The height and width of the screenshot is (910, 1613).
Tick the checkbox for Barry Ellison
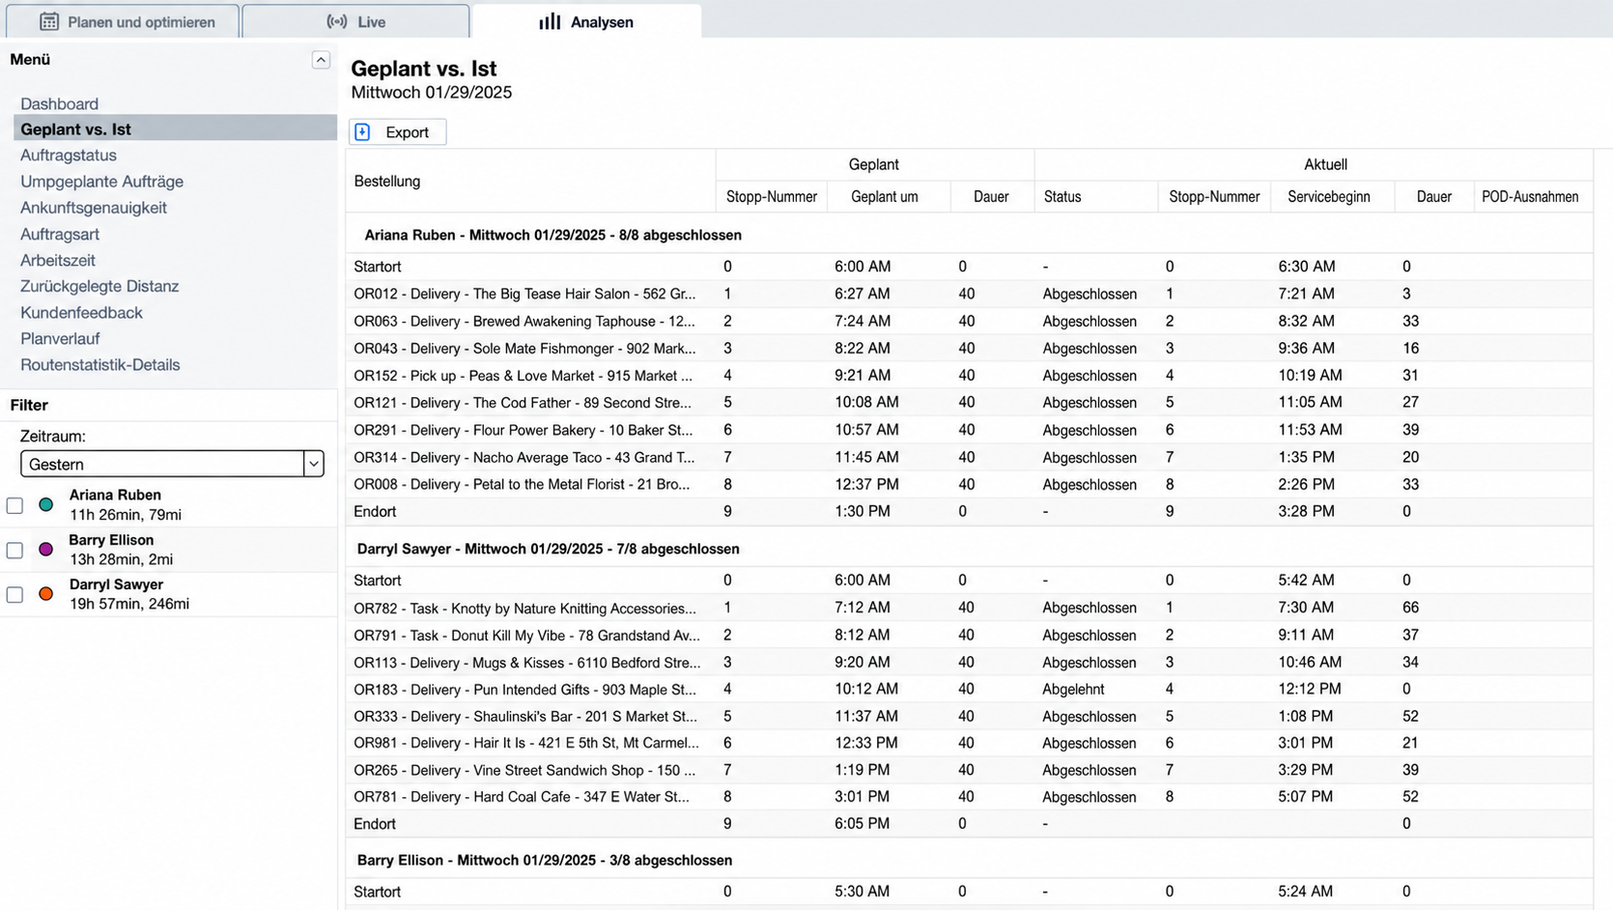click(15, 550)
